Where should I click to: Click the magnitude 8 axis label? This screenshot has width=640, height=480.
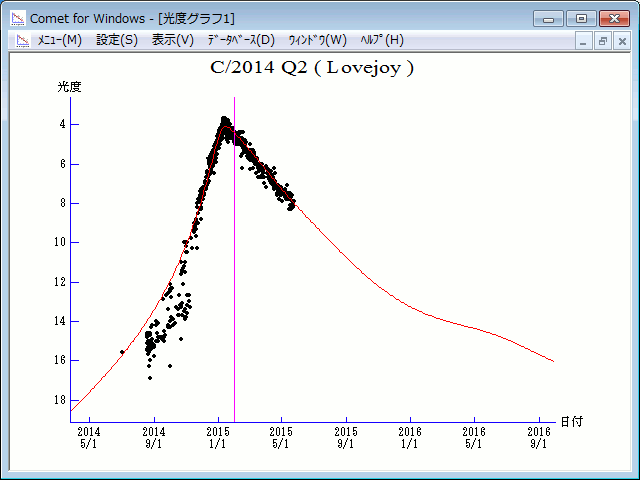click(x=62, y=203)
